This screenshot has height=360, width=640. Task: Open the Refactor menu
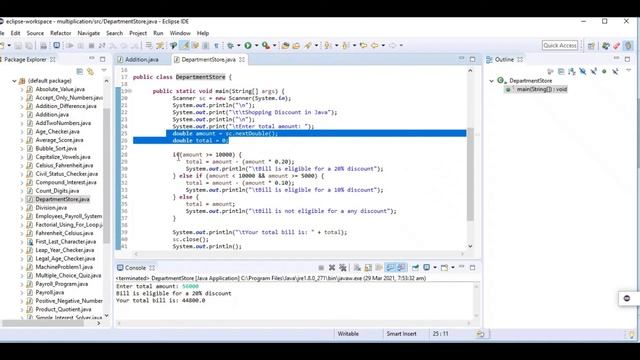click(60, 33)
